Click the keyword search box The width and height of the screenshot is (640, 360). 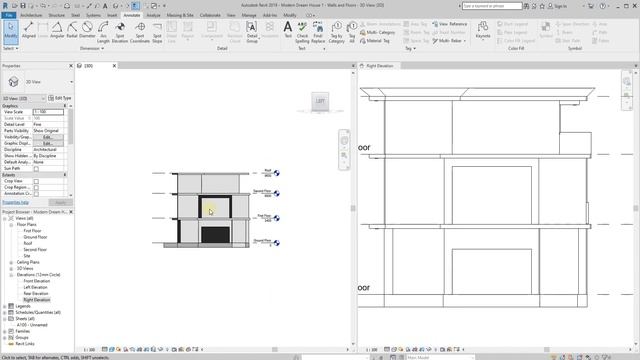(492, 6)
